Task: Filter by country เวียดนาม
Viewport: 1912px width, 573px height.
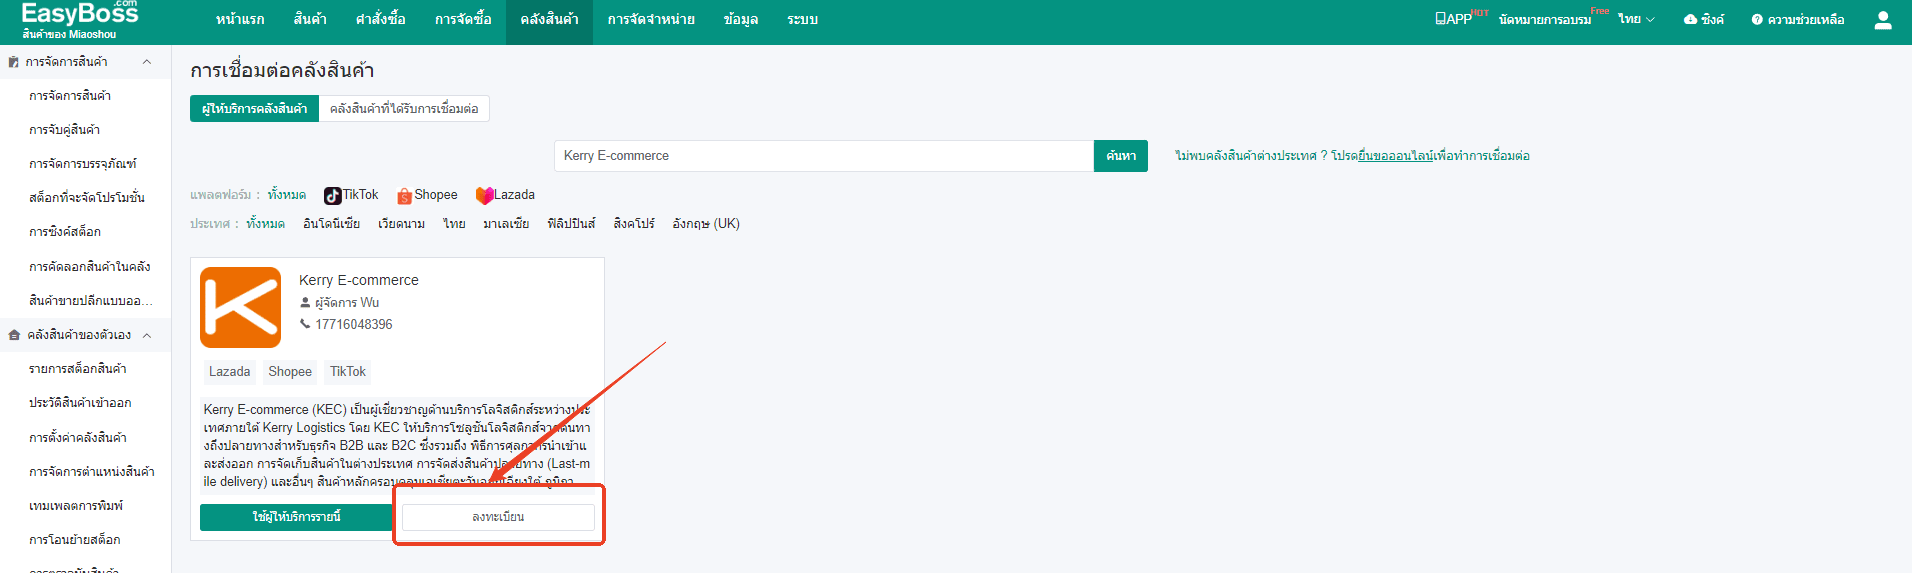Action: click(x=401, y=224)
